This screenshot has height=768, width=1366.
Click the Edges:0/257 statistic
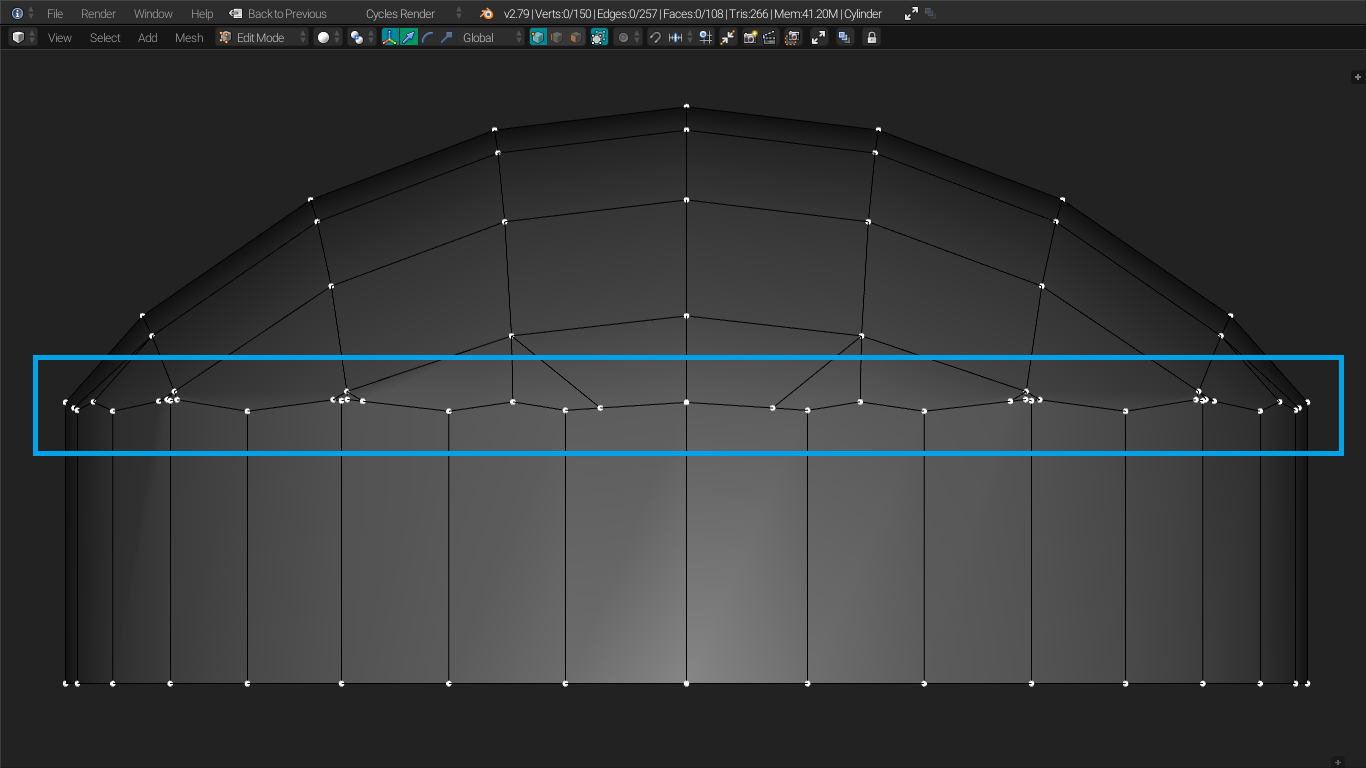[626, 14]
